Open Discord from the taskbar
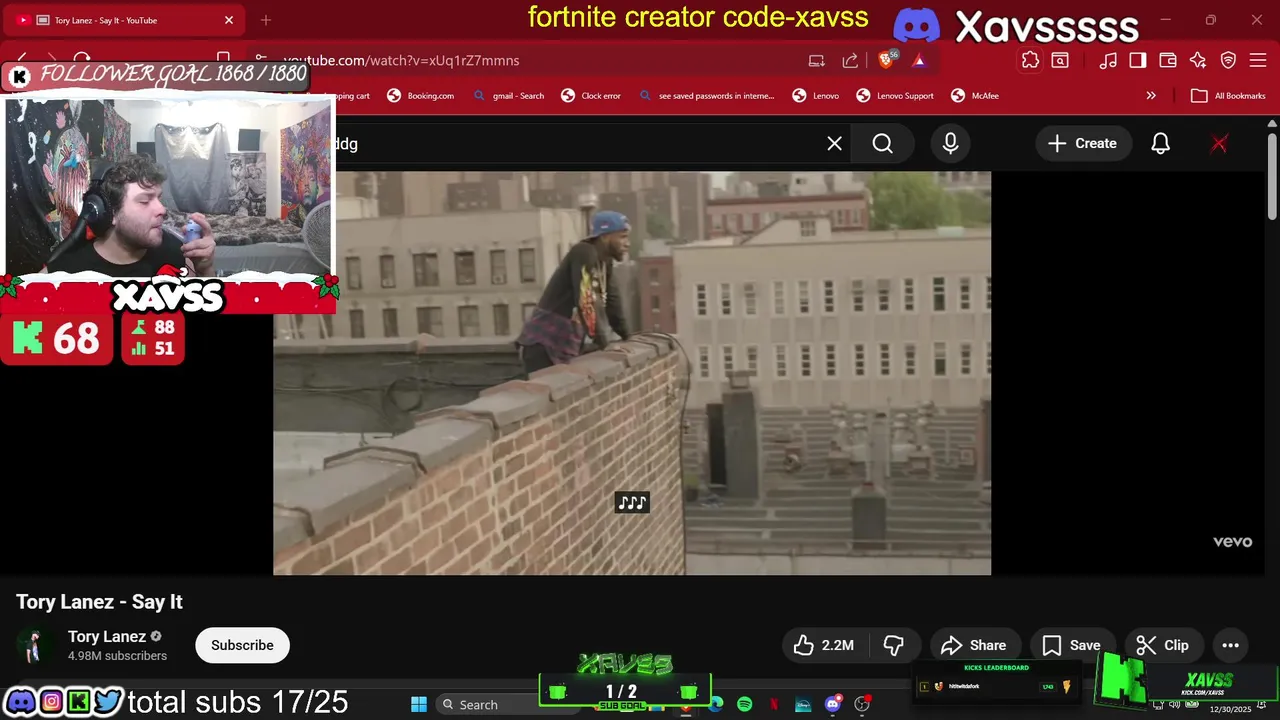 point(832,704)
